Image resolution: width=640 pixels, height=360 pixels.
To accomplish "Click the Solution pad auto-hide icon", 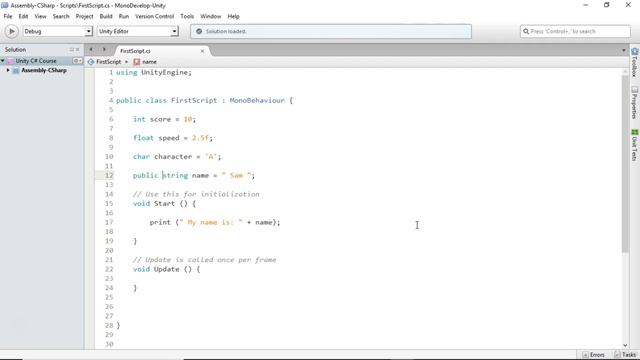I will [71, 49].
